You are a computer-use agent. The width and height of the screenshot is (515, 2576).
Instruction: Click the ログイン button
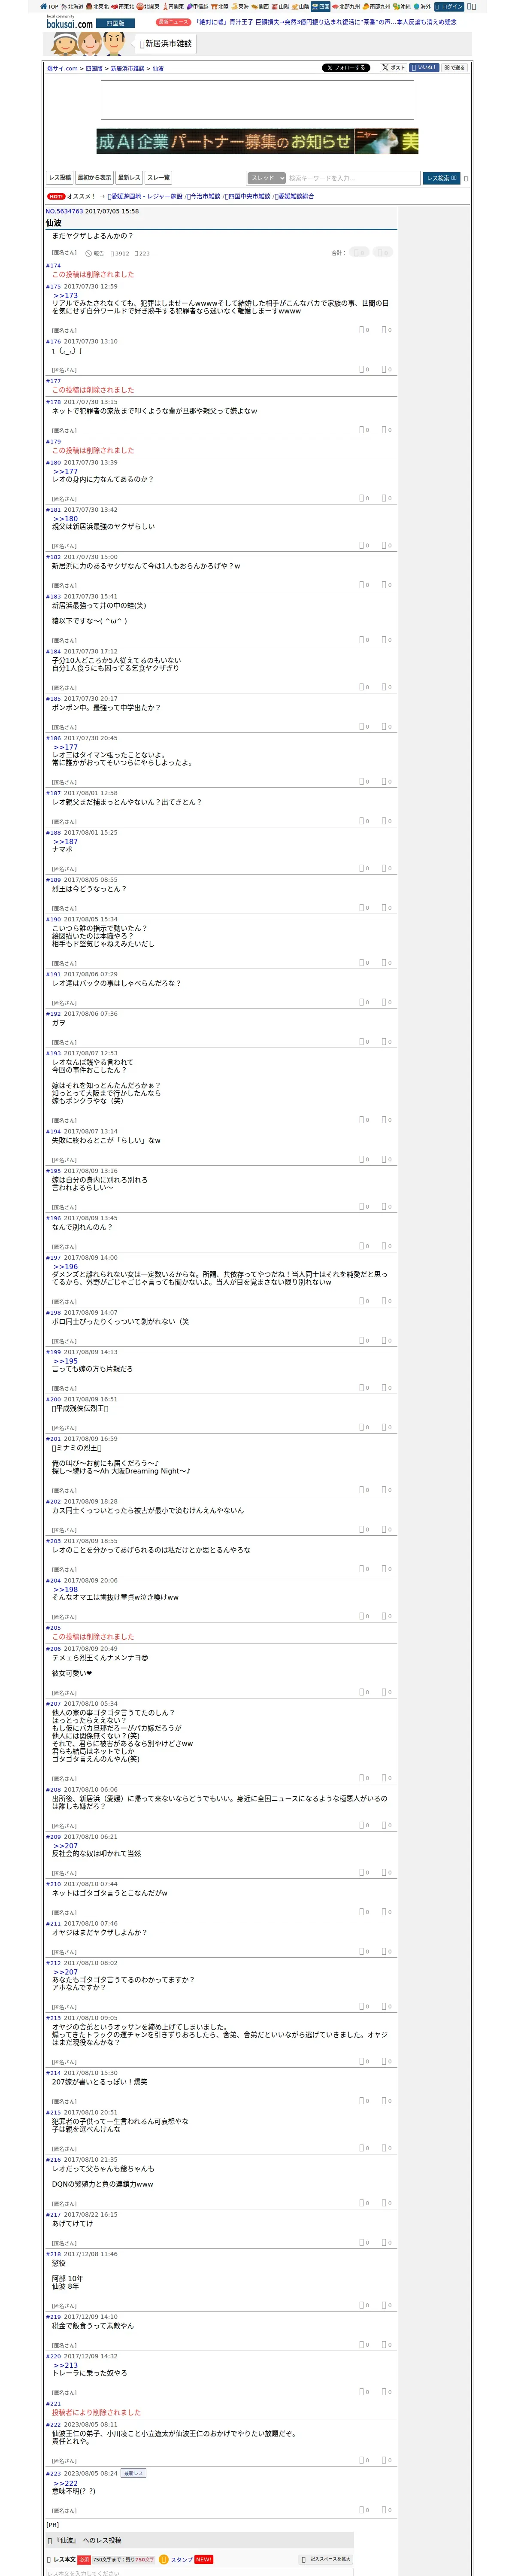(x=449, y=6)
